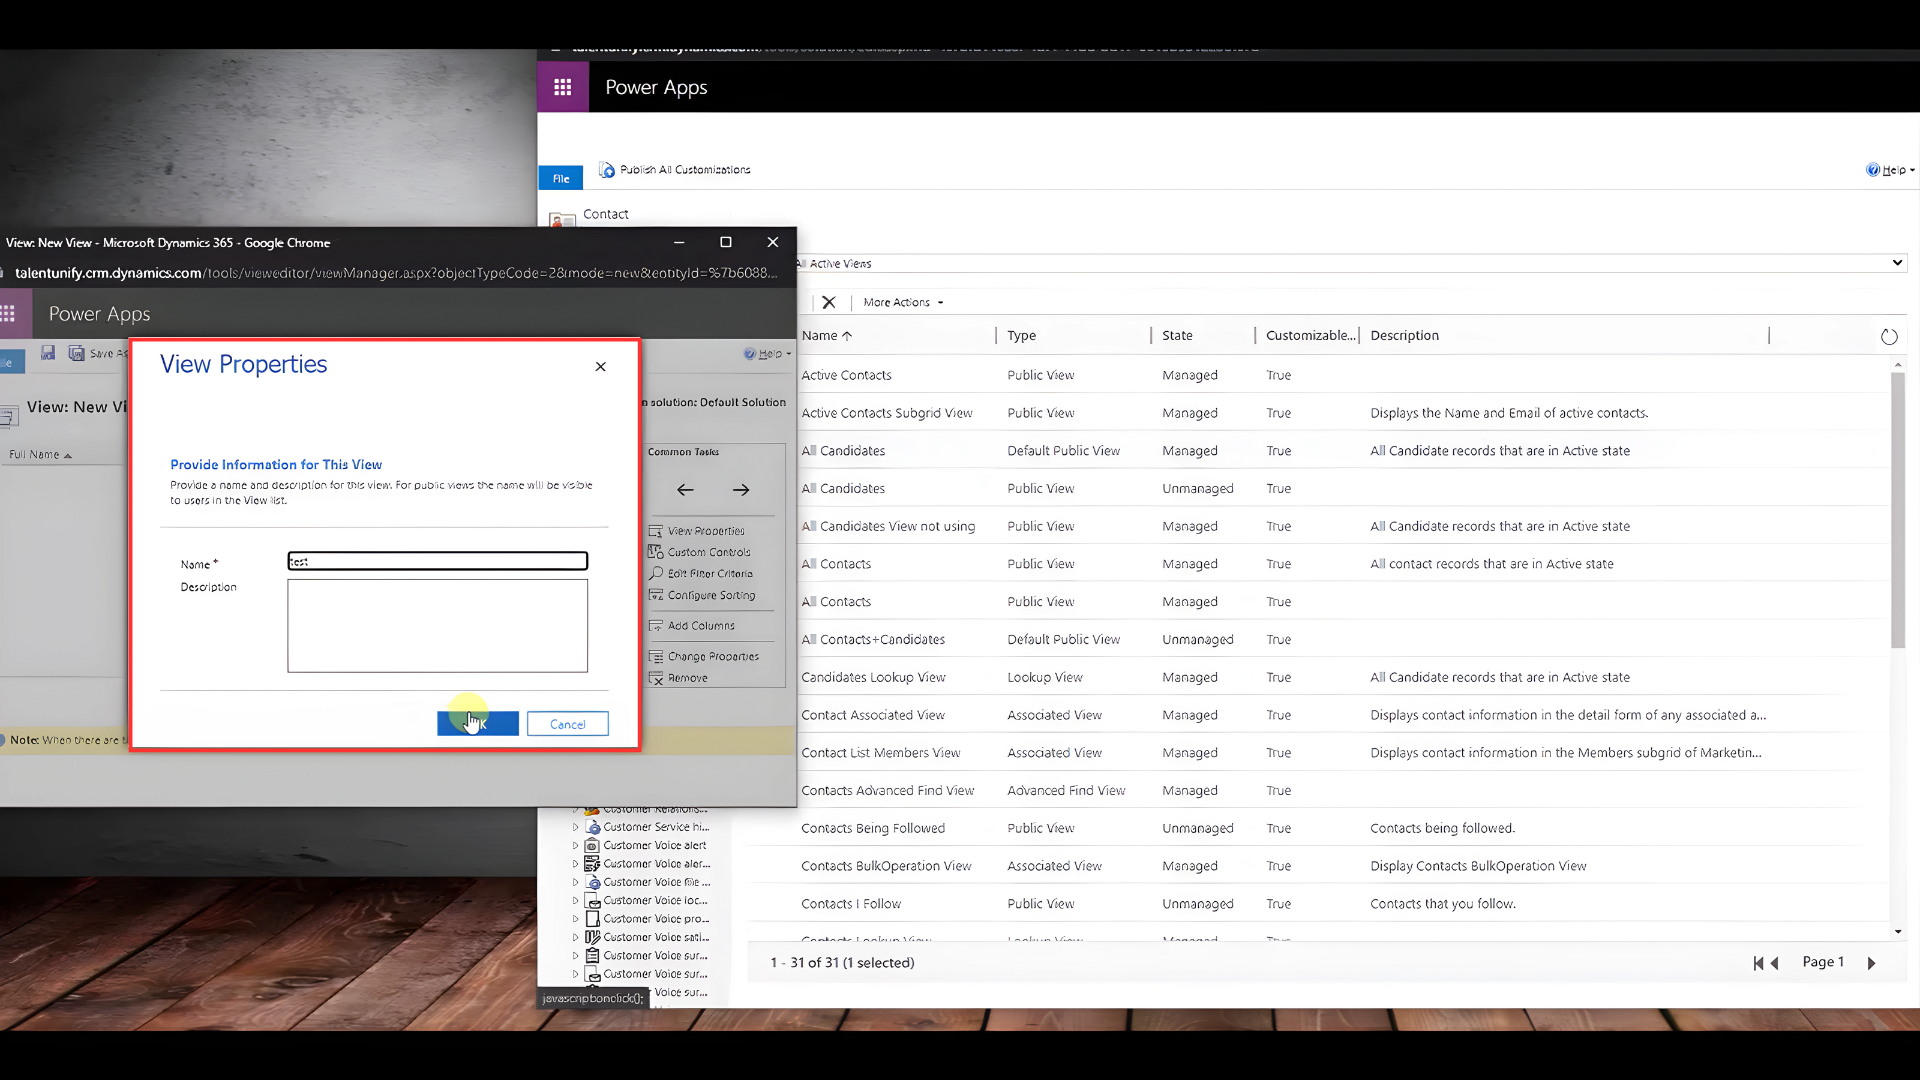Open Help dropdown in view editor window
Image resolution: width=1920 pixels, height=1080 pixels.
[768, 354]
